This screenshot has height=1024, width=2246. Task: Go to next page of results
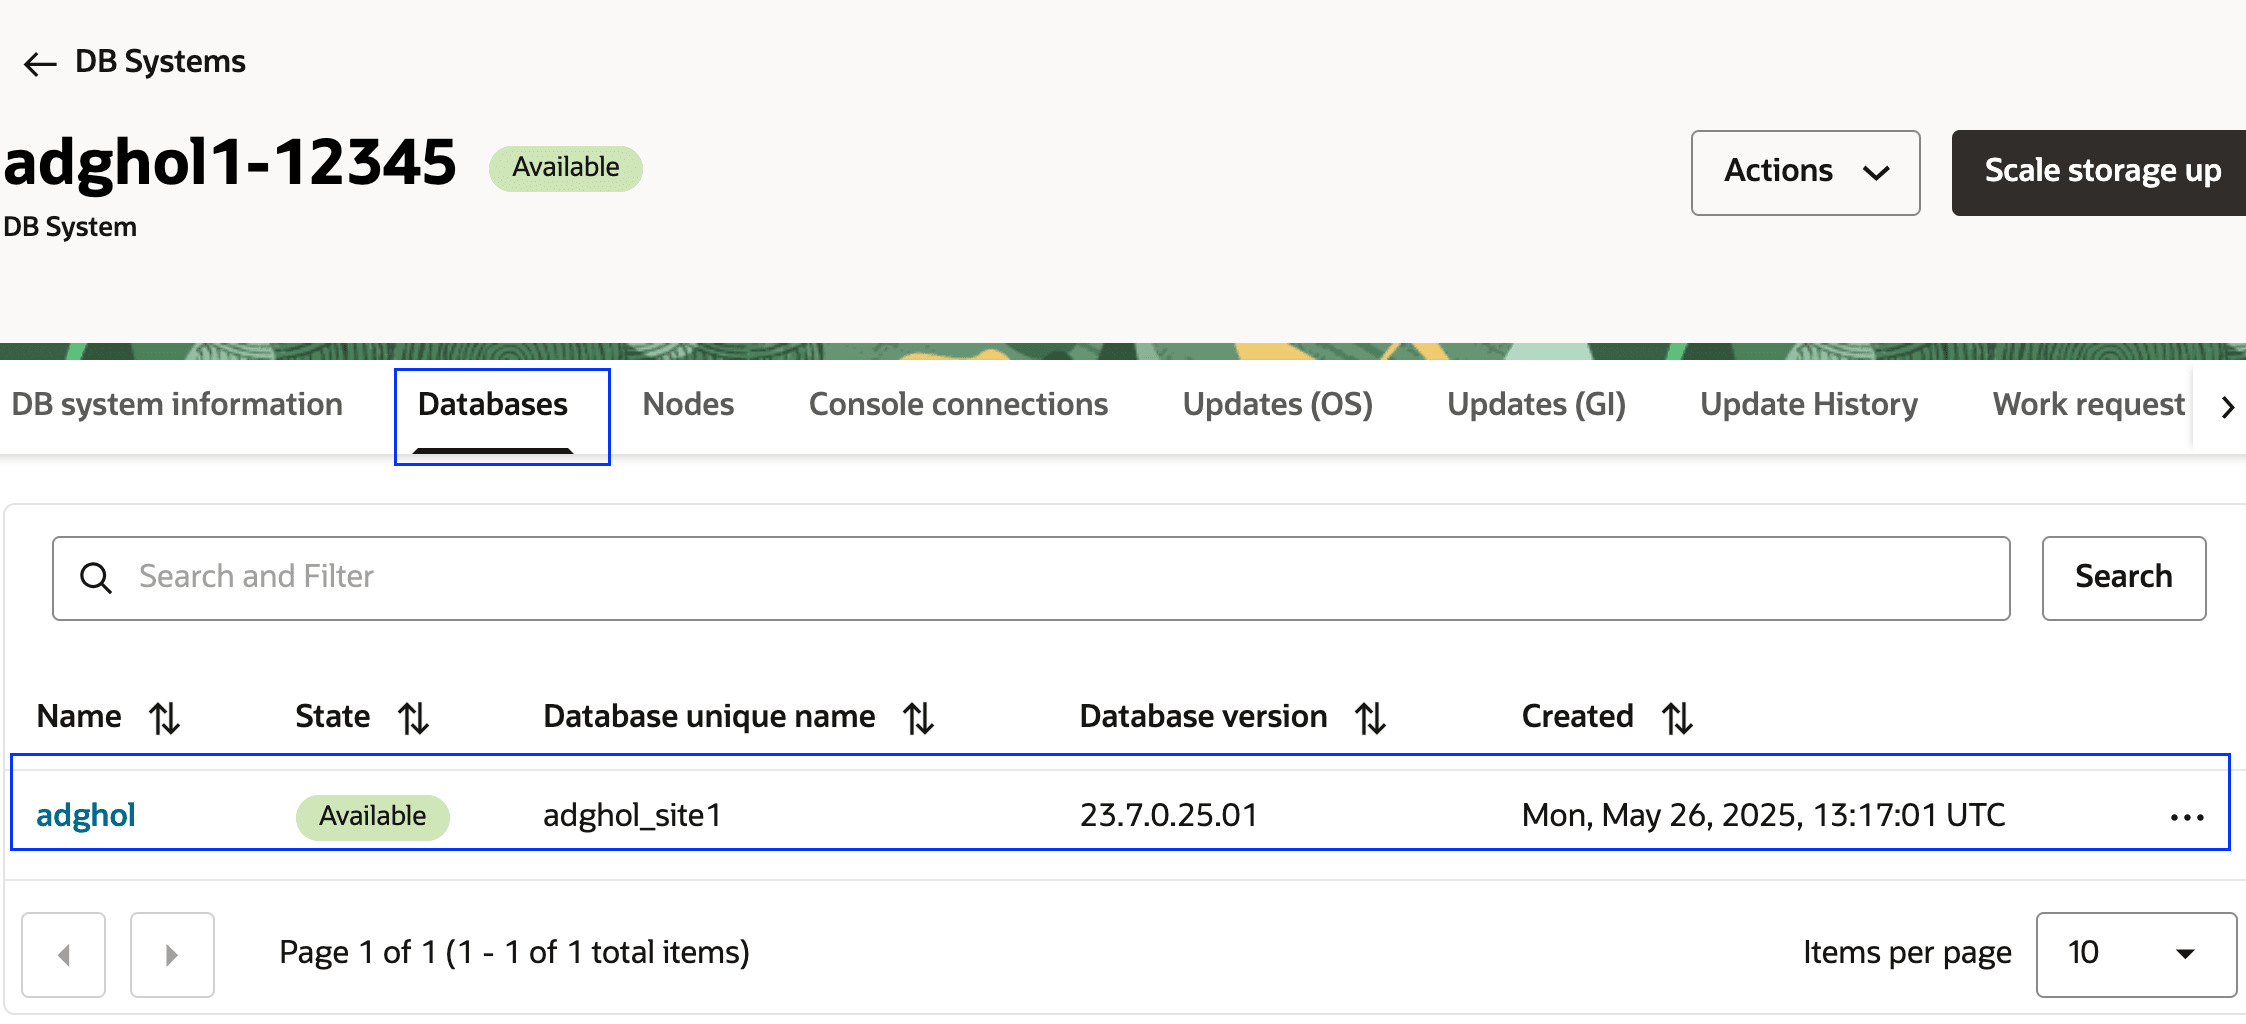coord(172,954)
